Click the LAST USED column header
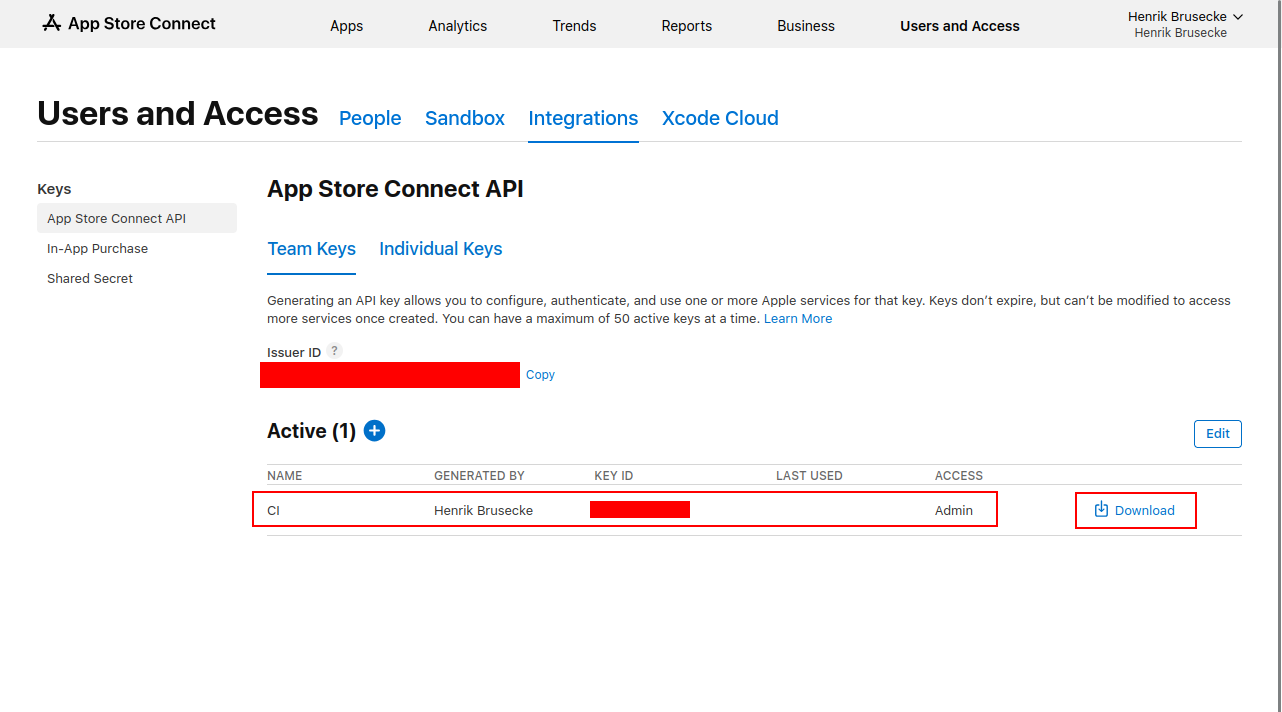This screenshot has height=712, width=1282. pos(809,476)
